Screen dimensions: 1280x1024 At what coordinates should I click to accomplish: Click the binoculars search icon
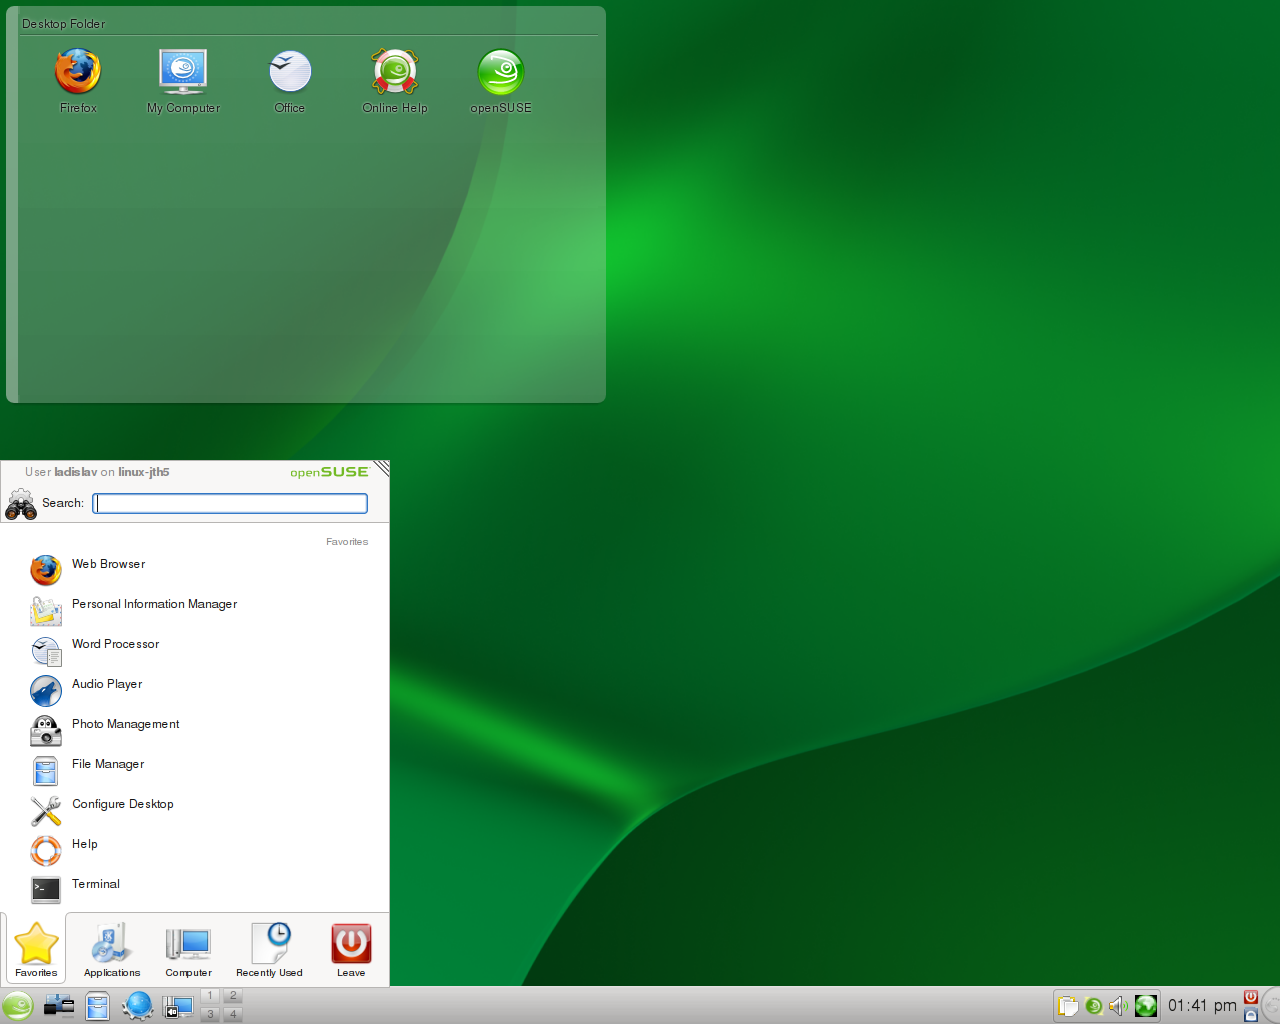click(21, 504)
